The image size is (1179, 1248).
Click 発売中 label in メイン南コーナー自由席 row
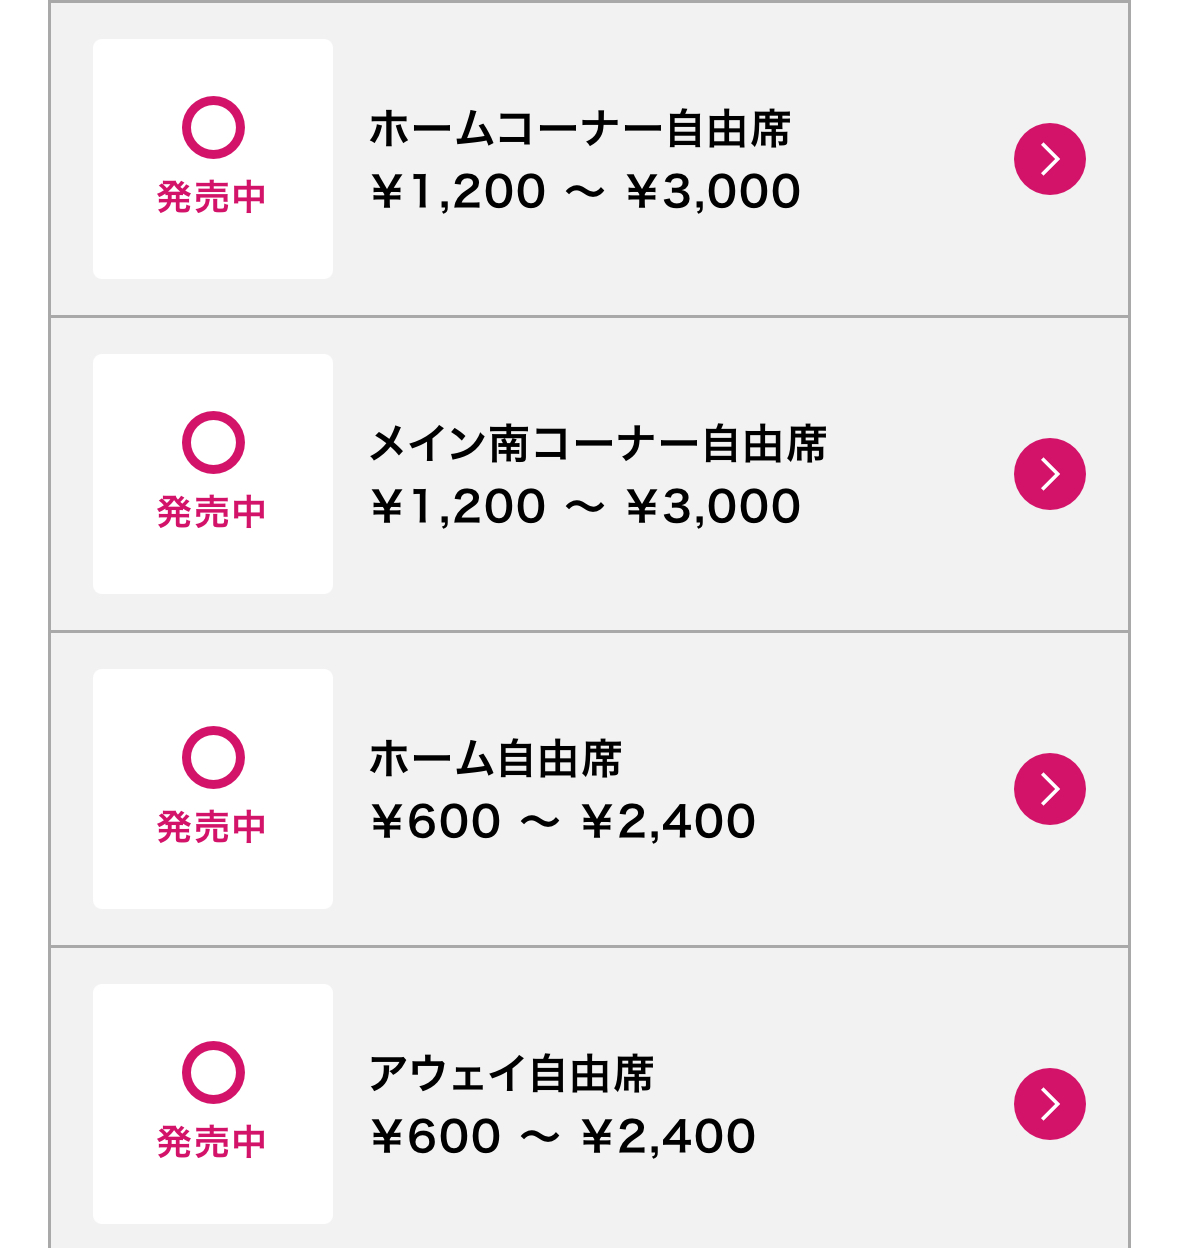point(212,512)
